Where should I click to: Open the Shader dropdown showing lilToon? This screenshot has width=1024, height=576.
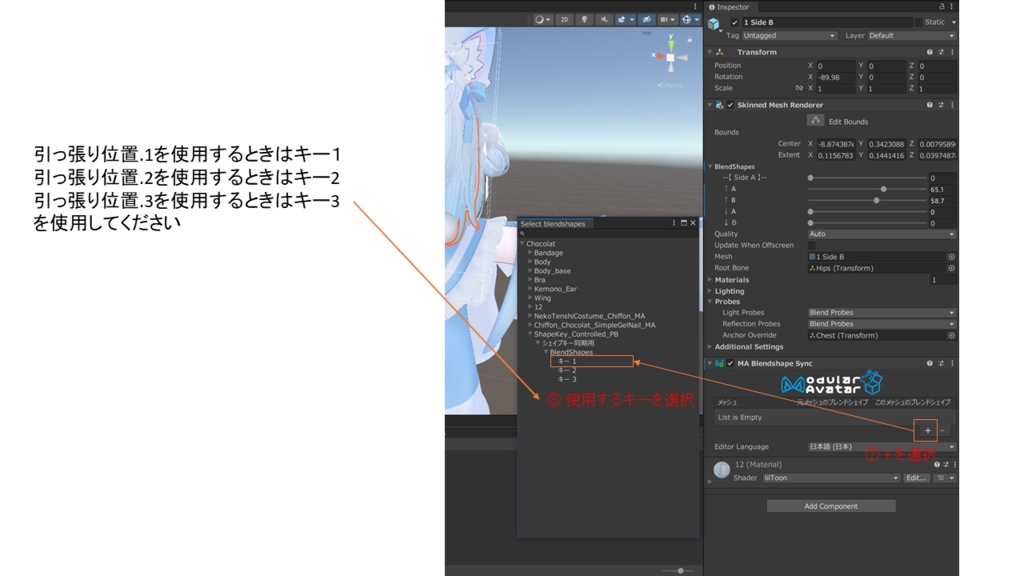[831, 478]
